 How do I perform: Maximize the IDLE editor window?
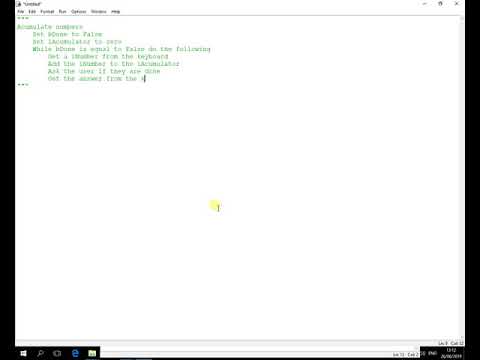click(440, 4)
